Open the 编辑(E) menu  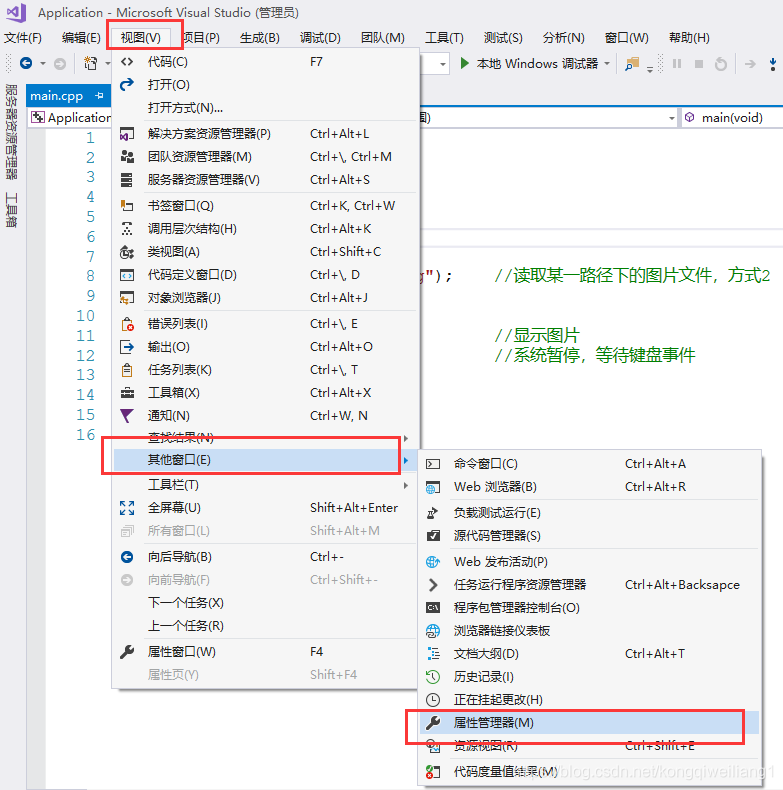[81, 38]
